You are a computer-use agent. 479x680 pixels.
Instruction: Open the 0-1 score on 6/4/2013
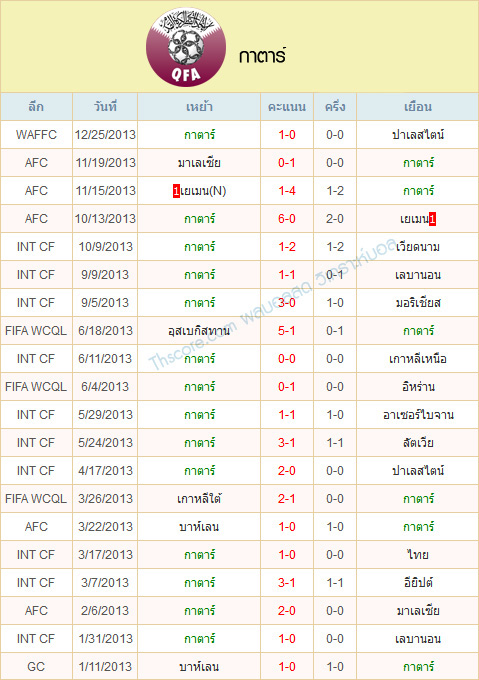point(287,386)
